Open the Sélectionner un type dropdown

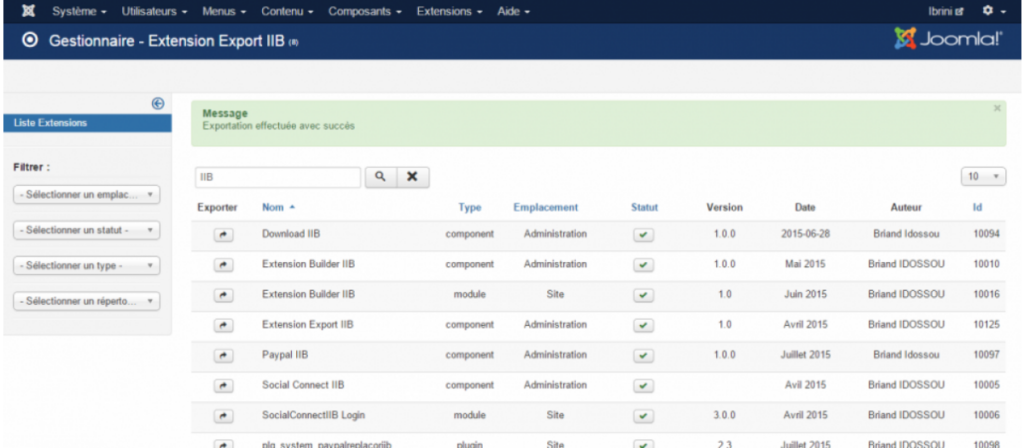[x=86, y=266]
